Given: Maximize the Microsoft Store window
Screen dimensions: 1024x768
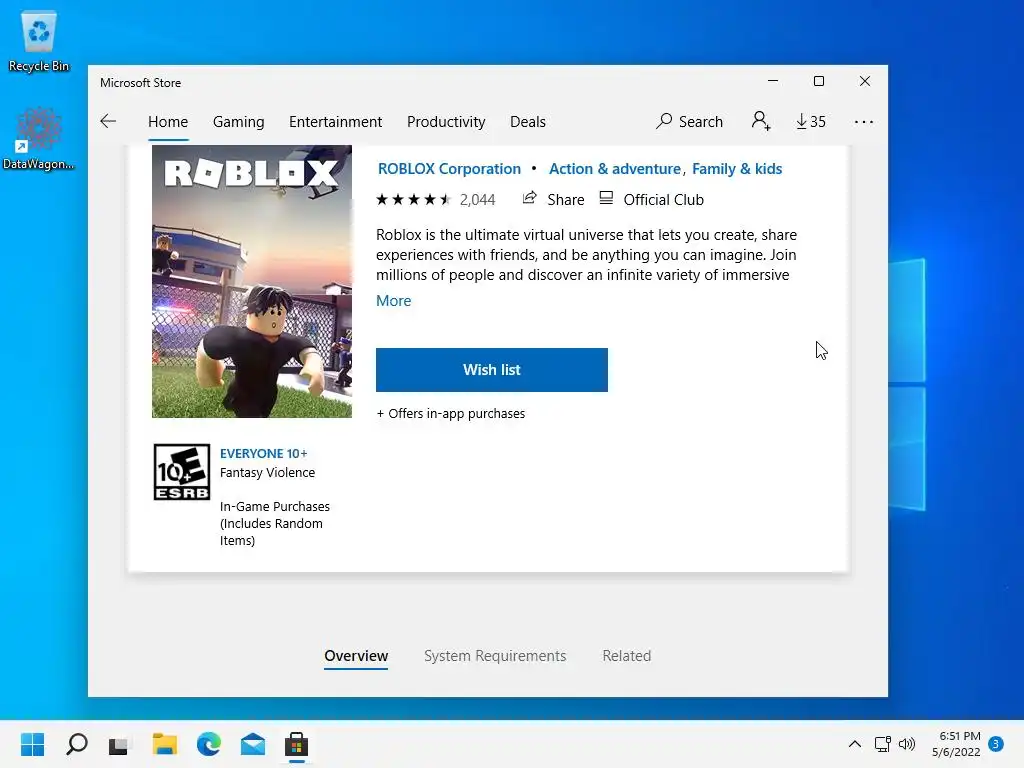Looking at the screenshot, I should (x=819, y=81).
